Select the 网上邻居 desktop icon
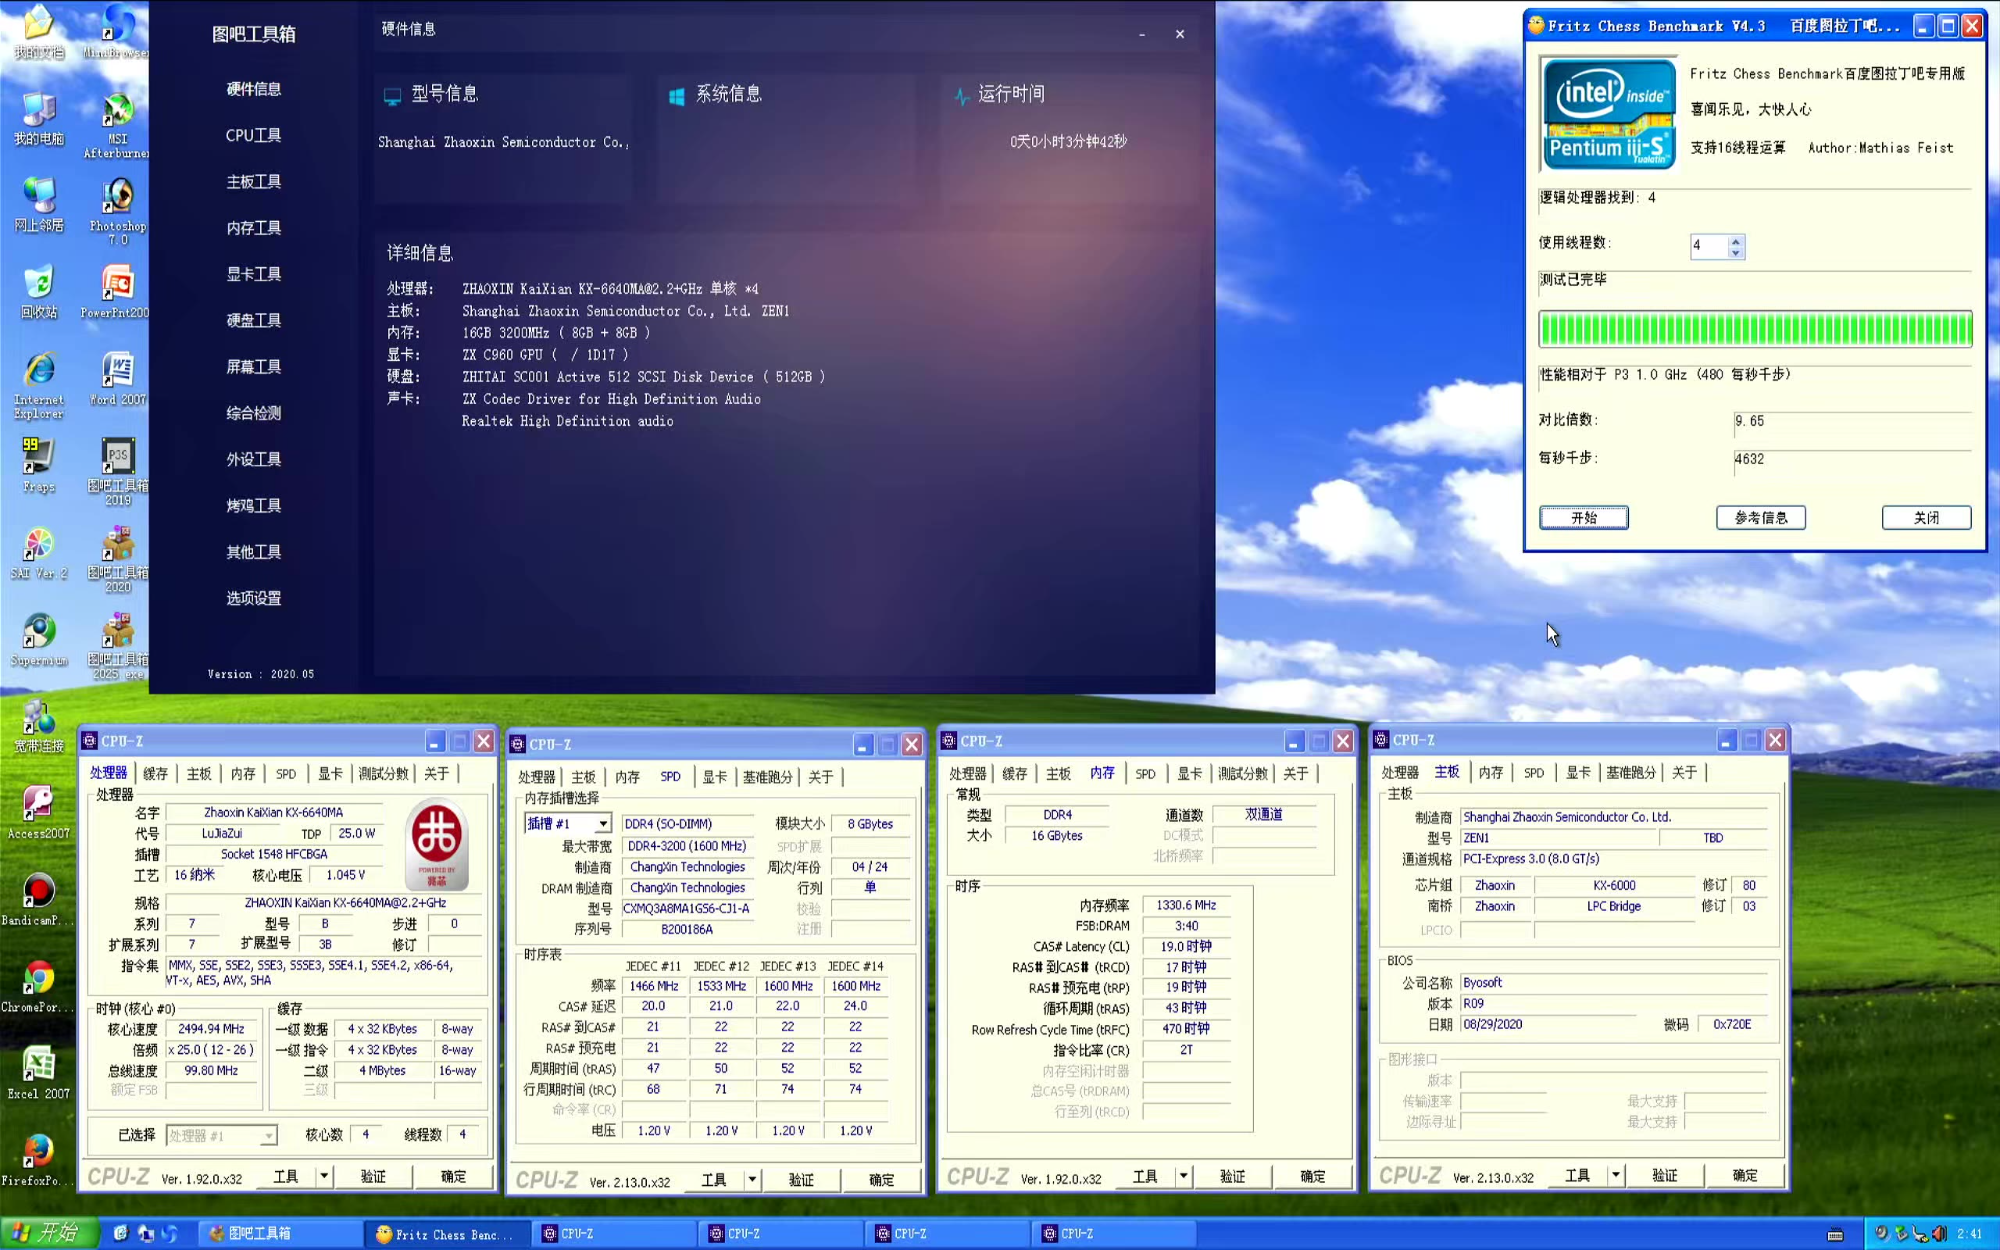The height and width of the screenshot is (1250, 2000). 39,205
